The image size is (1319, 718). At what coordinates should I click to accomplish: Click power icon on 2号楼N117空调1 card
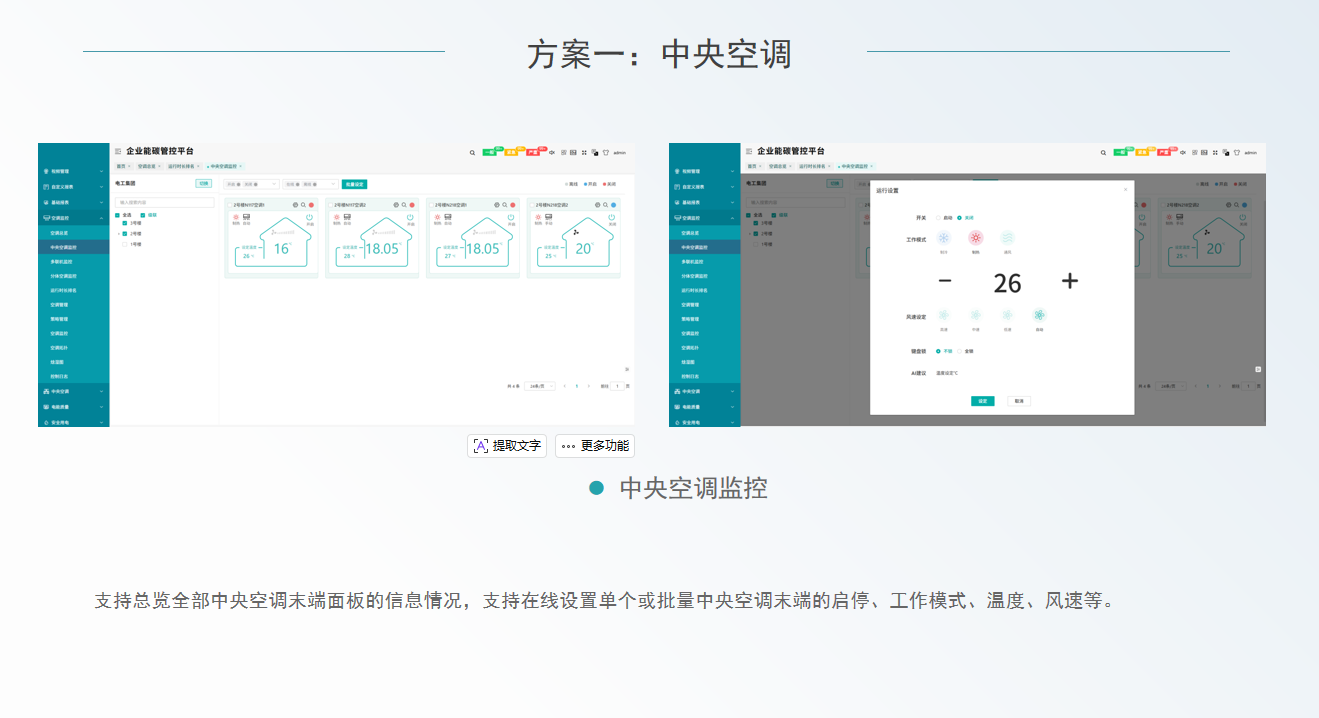(x=310, y=217)
